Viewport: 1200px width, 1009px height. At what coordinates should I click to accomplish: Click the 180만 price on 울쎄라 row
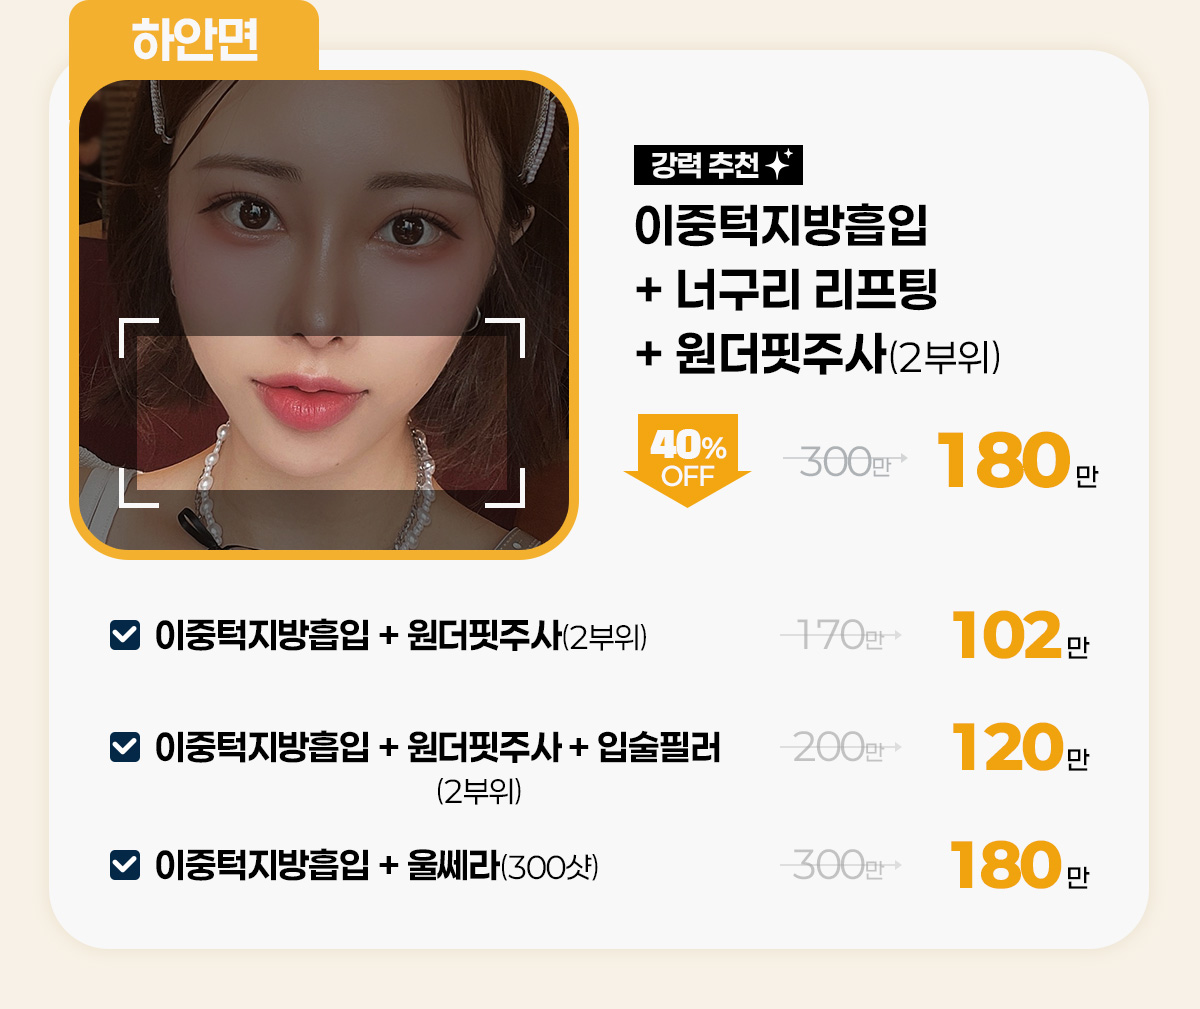1020,866
